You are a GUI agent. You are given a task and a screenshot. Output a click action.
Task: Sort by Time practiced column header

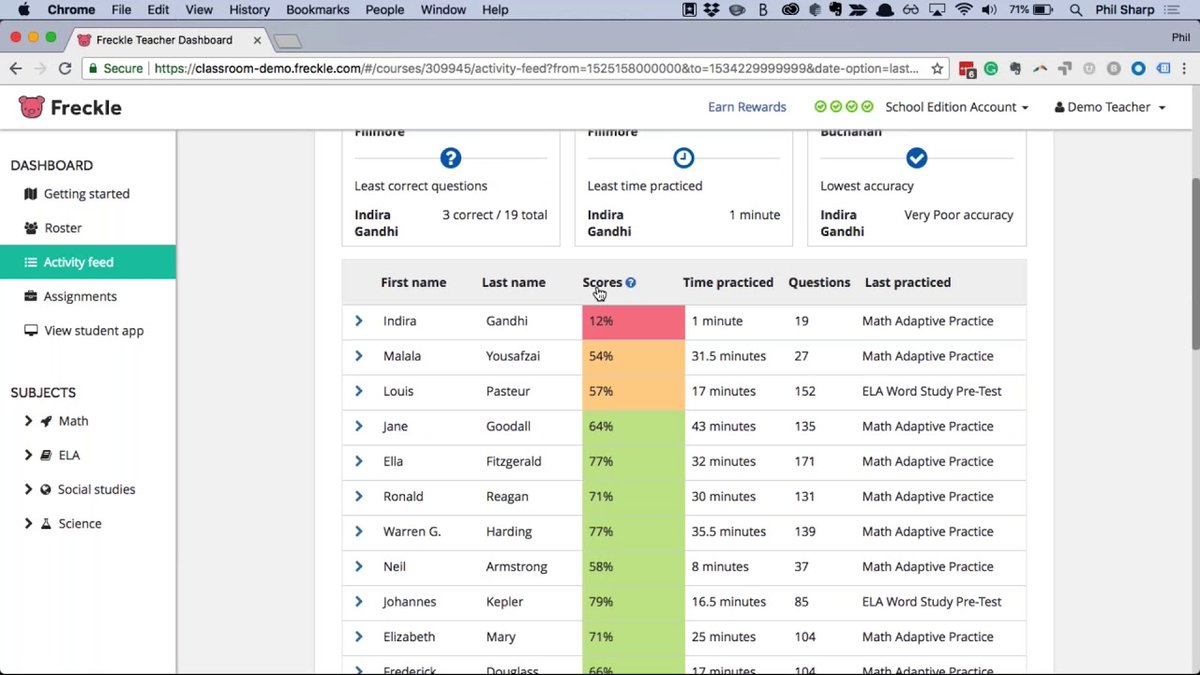728,283
